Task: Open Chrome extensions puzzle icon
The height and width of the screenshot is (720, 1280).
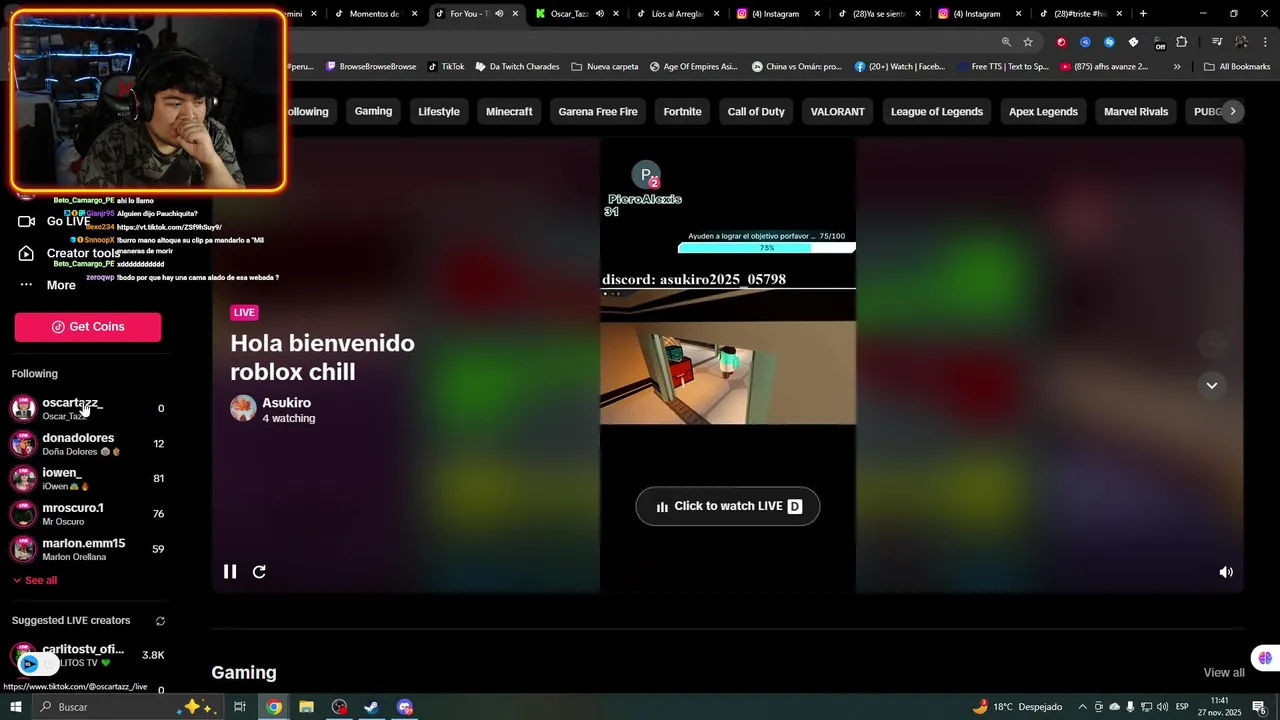Action: [x=1182, y=42]
